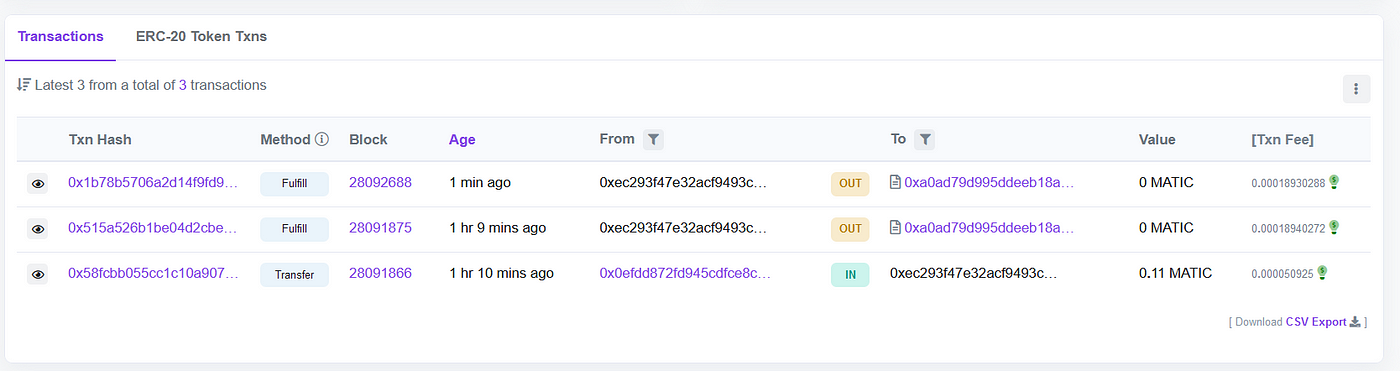Click the Age column header toggle
1400x371 pixels.
[462, 140]
